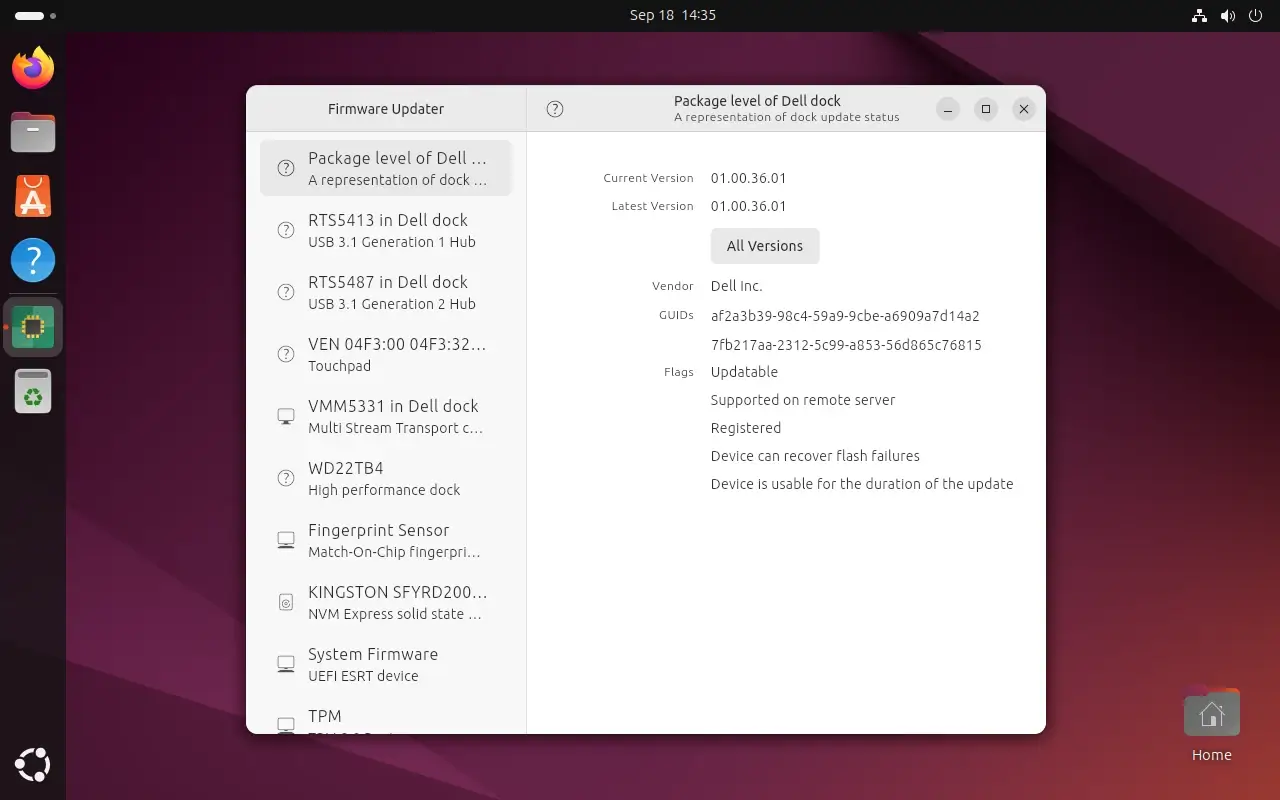Click the Registered flag text
Viewport: 1280px width, 800px height.
click(746, 428)
